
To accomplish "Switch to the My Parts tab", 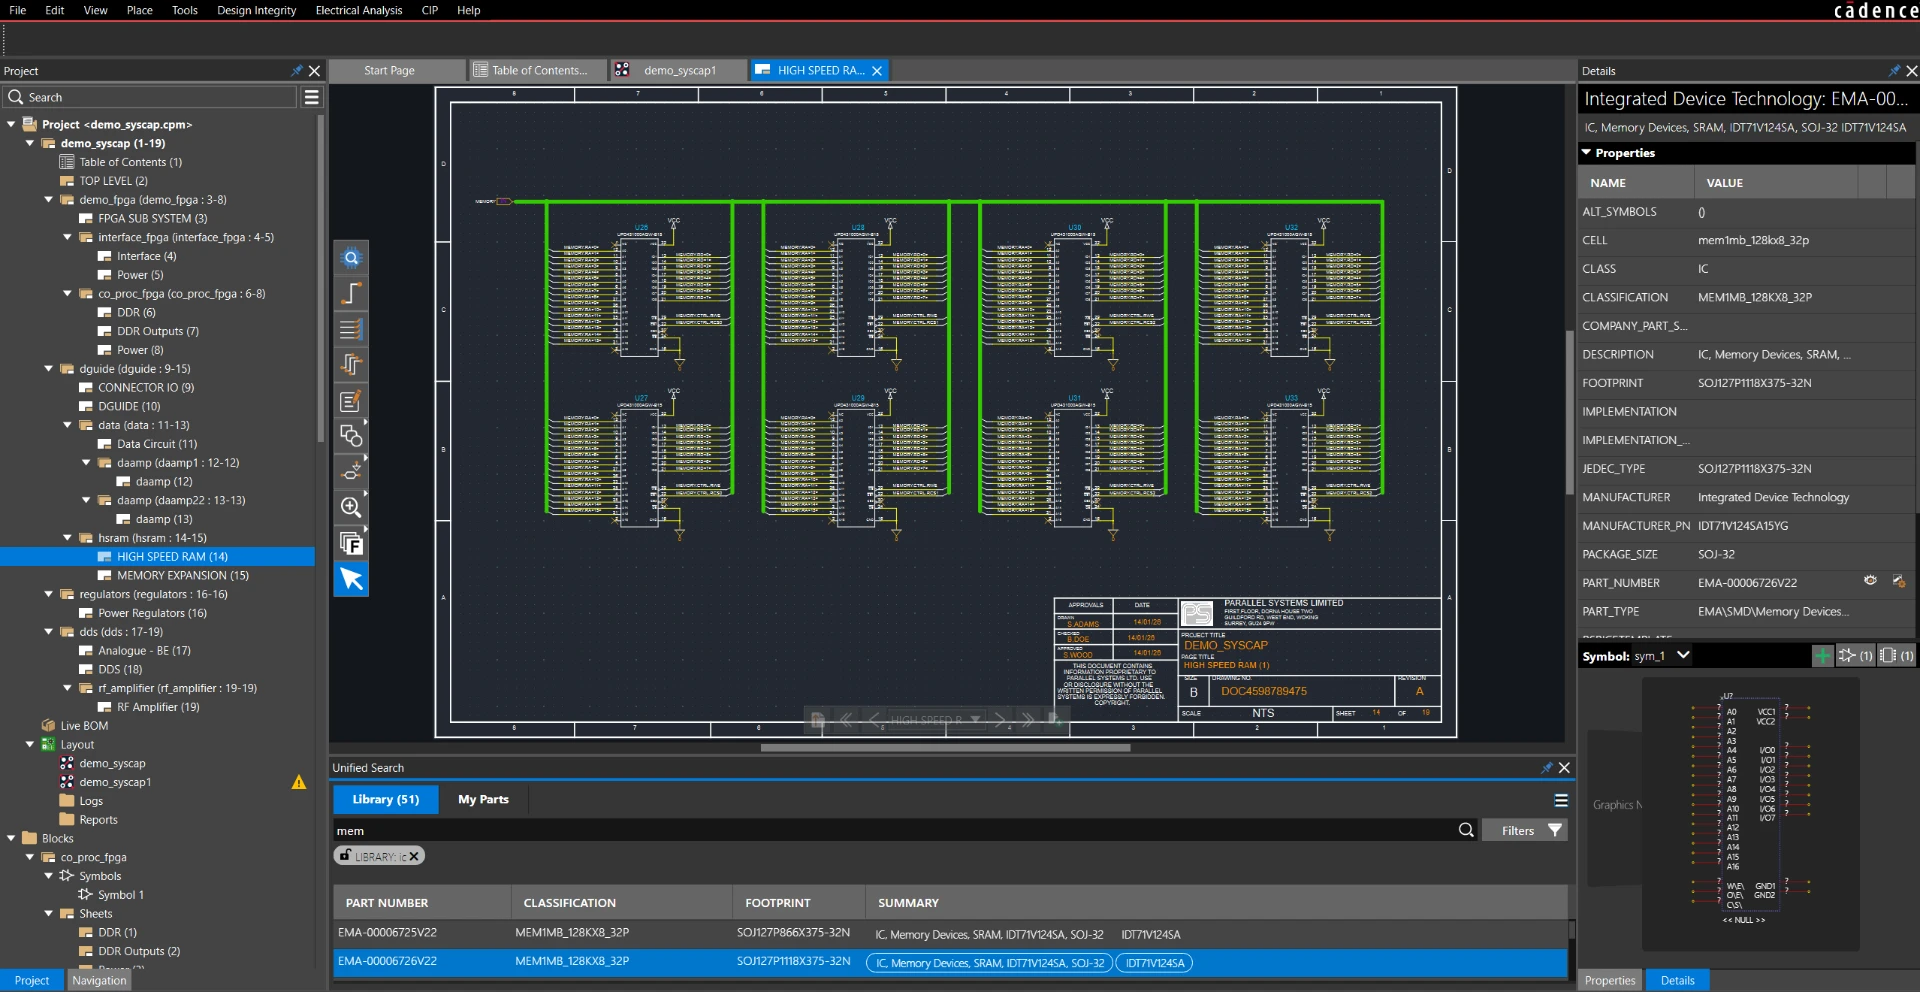I will coord(483,799).
